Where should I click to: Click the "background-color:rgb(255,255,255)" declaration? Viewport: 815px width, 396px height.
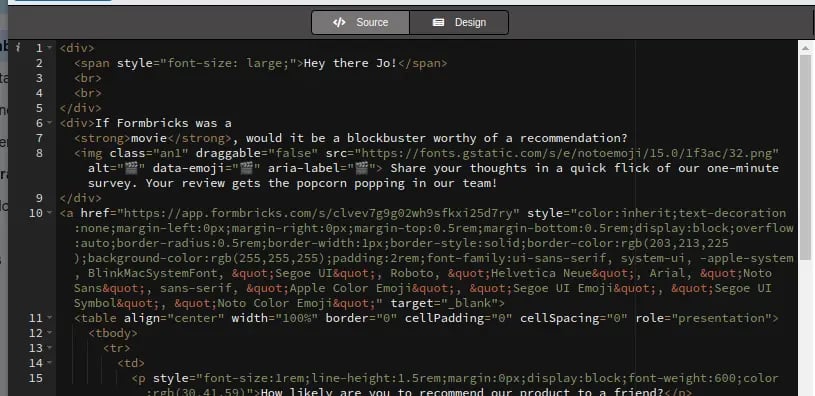[x=206, y=258]
